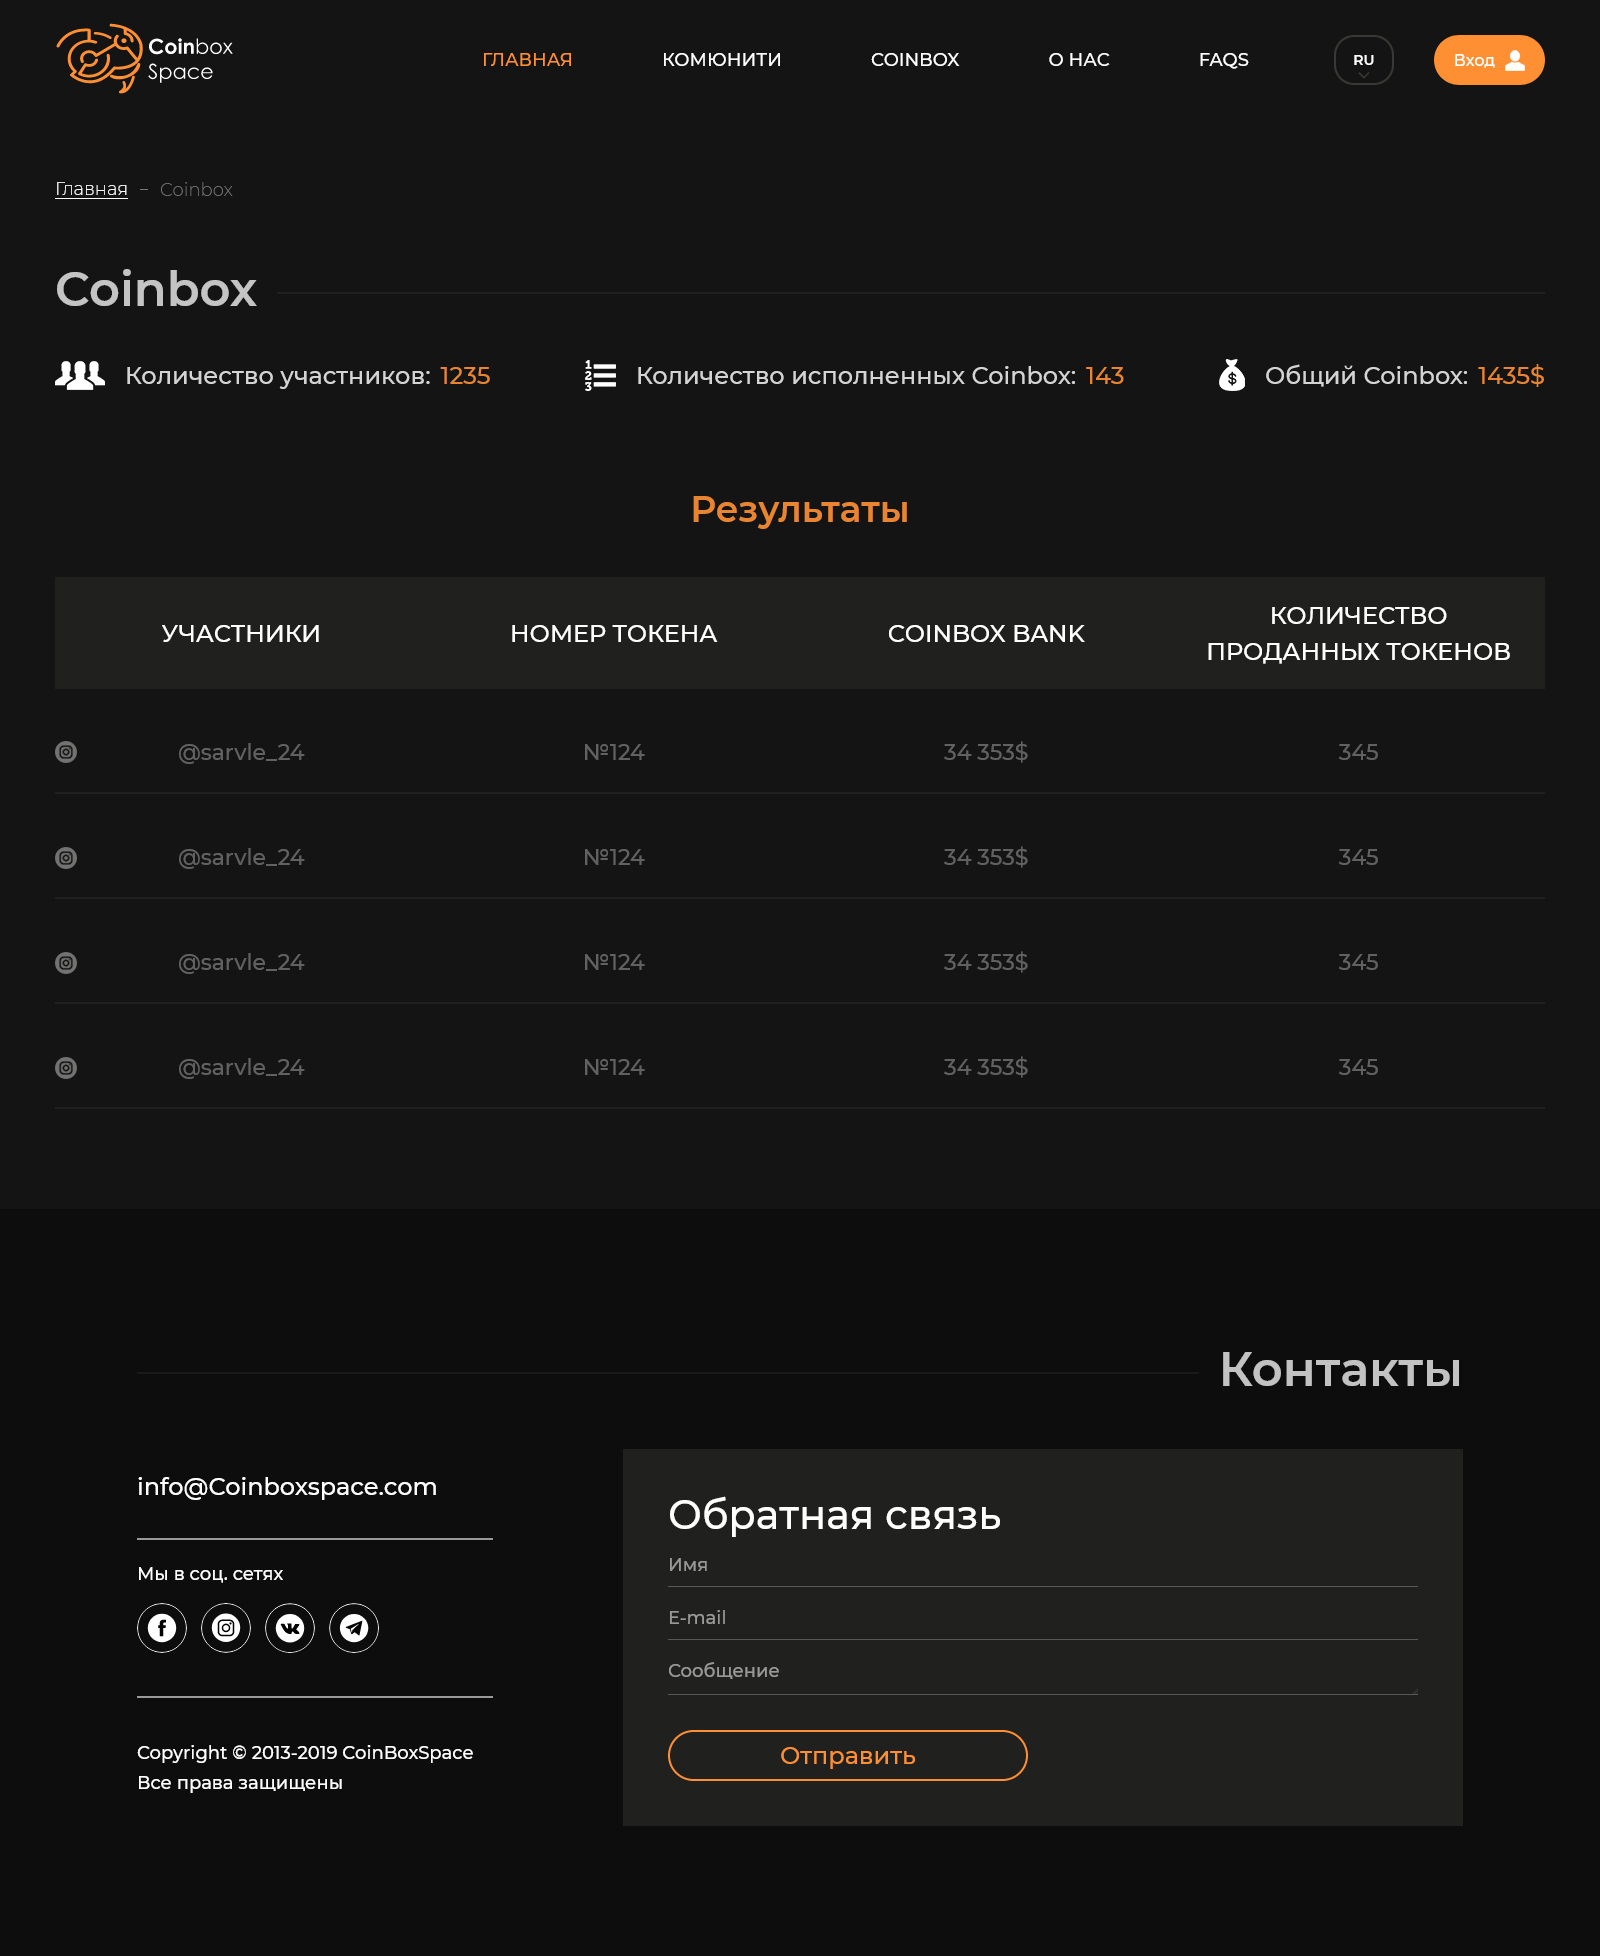Open the Telegram social icon
1600x1956 pixels.
[x=354, y=1628]
